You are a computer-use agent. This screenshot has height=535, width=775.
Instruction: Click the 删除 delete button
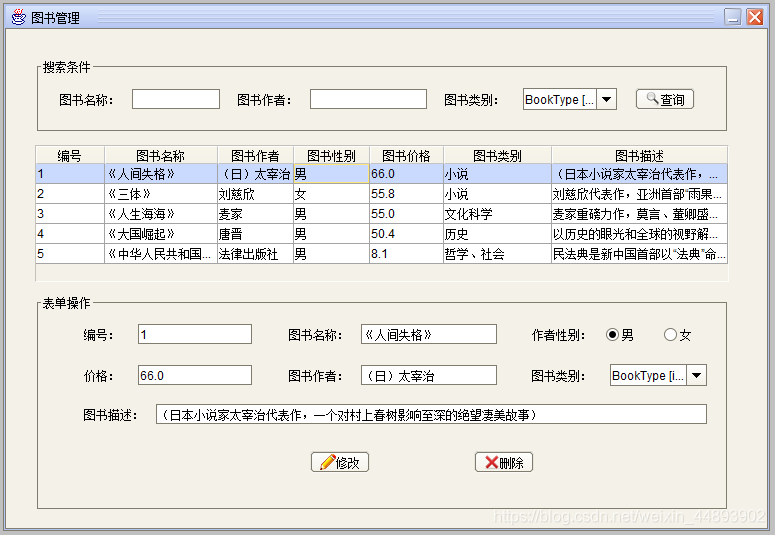coord(504,462)
